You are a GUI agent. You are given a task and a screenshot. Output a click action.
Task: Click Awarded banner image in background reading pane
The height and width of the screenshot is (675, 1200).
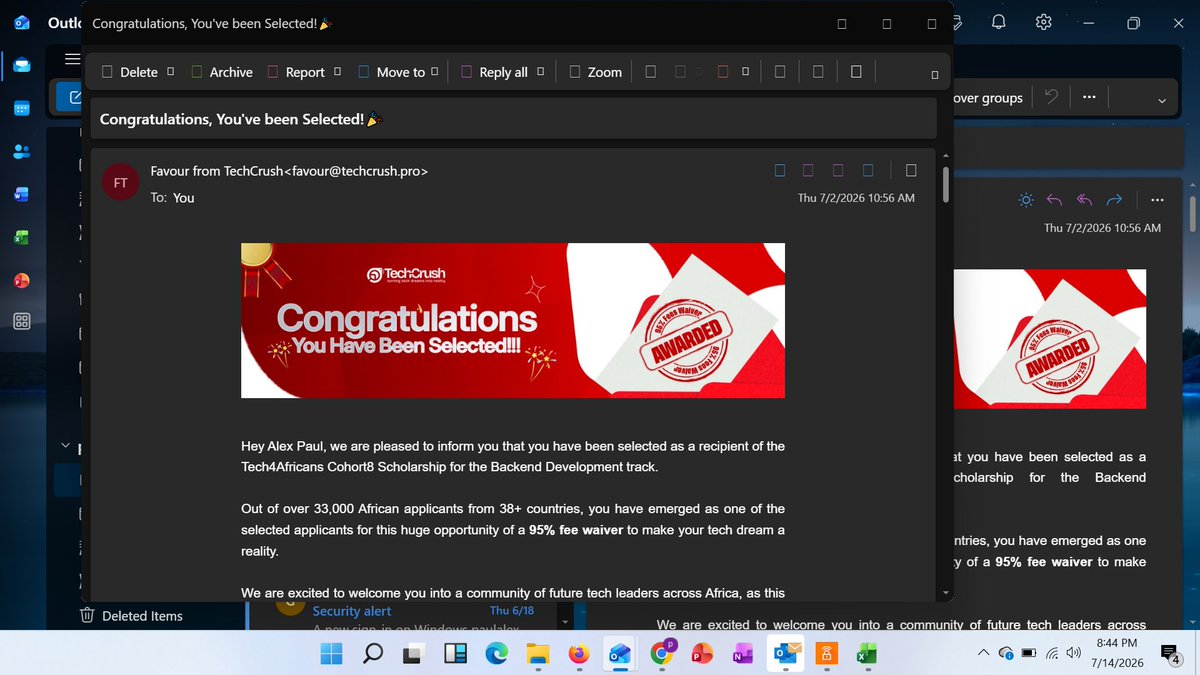[1050, 339]
